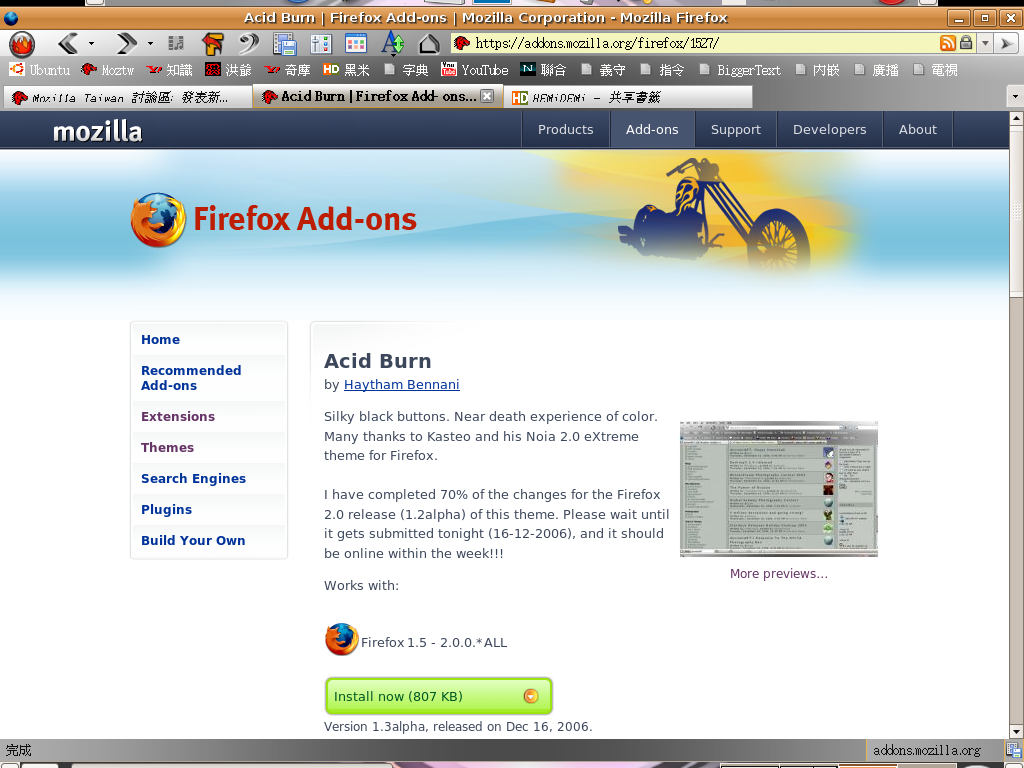
Task: Open the Back button history dropdown
Action: tap(91, 44)
